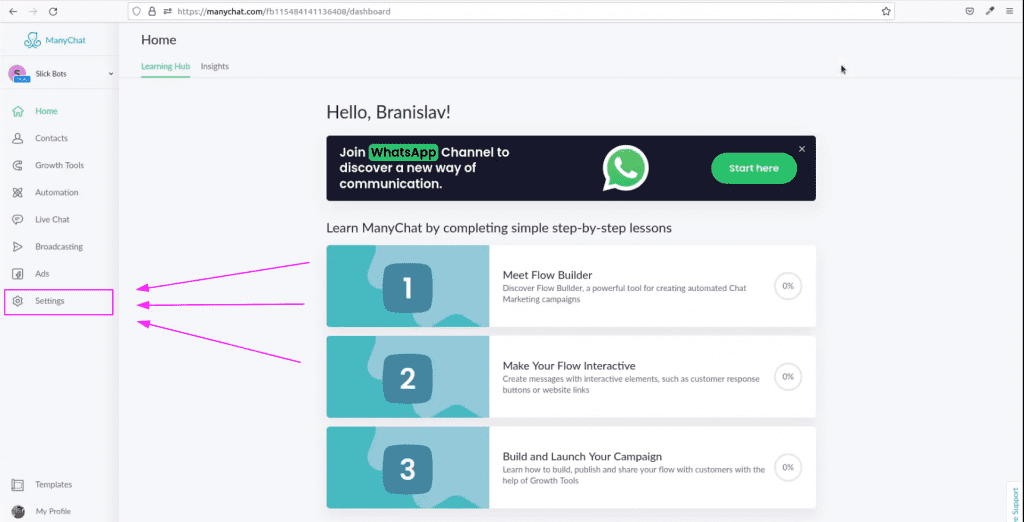Open the Templates icon
The height and width of the screenshot is (522, 1024).
coord(18,485)
